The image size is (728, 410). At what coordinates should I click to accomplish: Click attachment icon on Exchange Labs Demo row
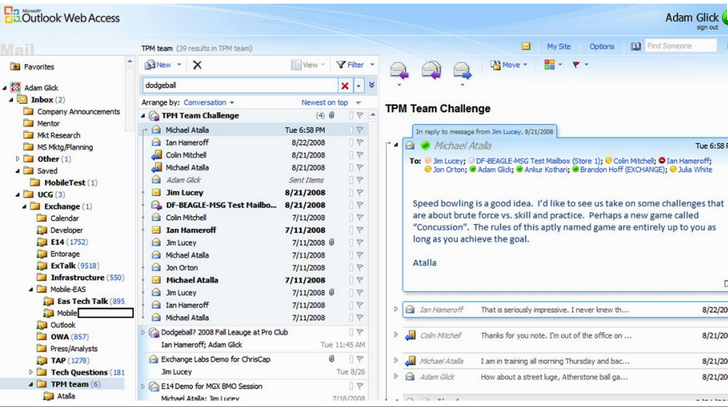click(332, 359)
